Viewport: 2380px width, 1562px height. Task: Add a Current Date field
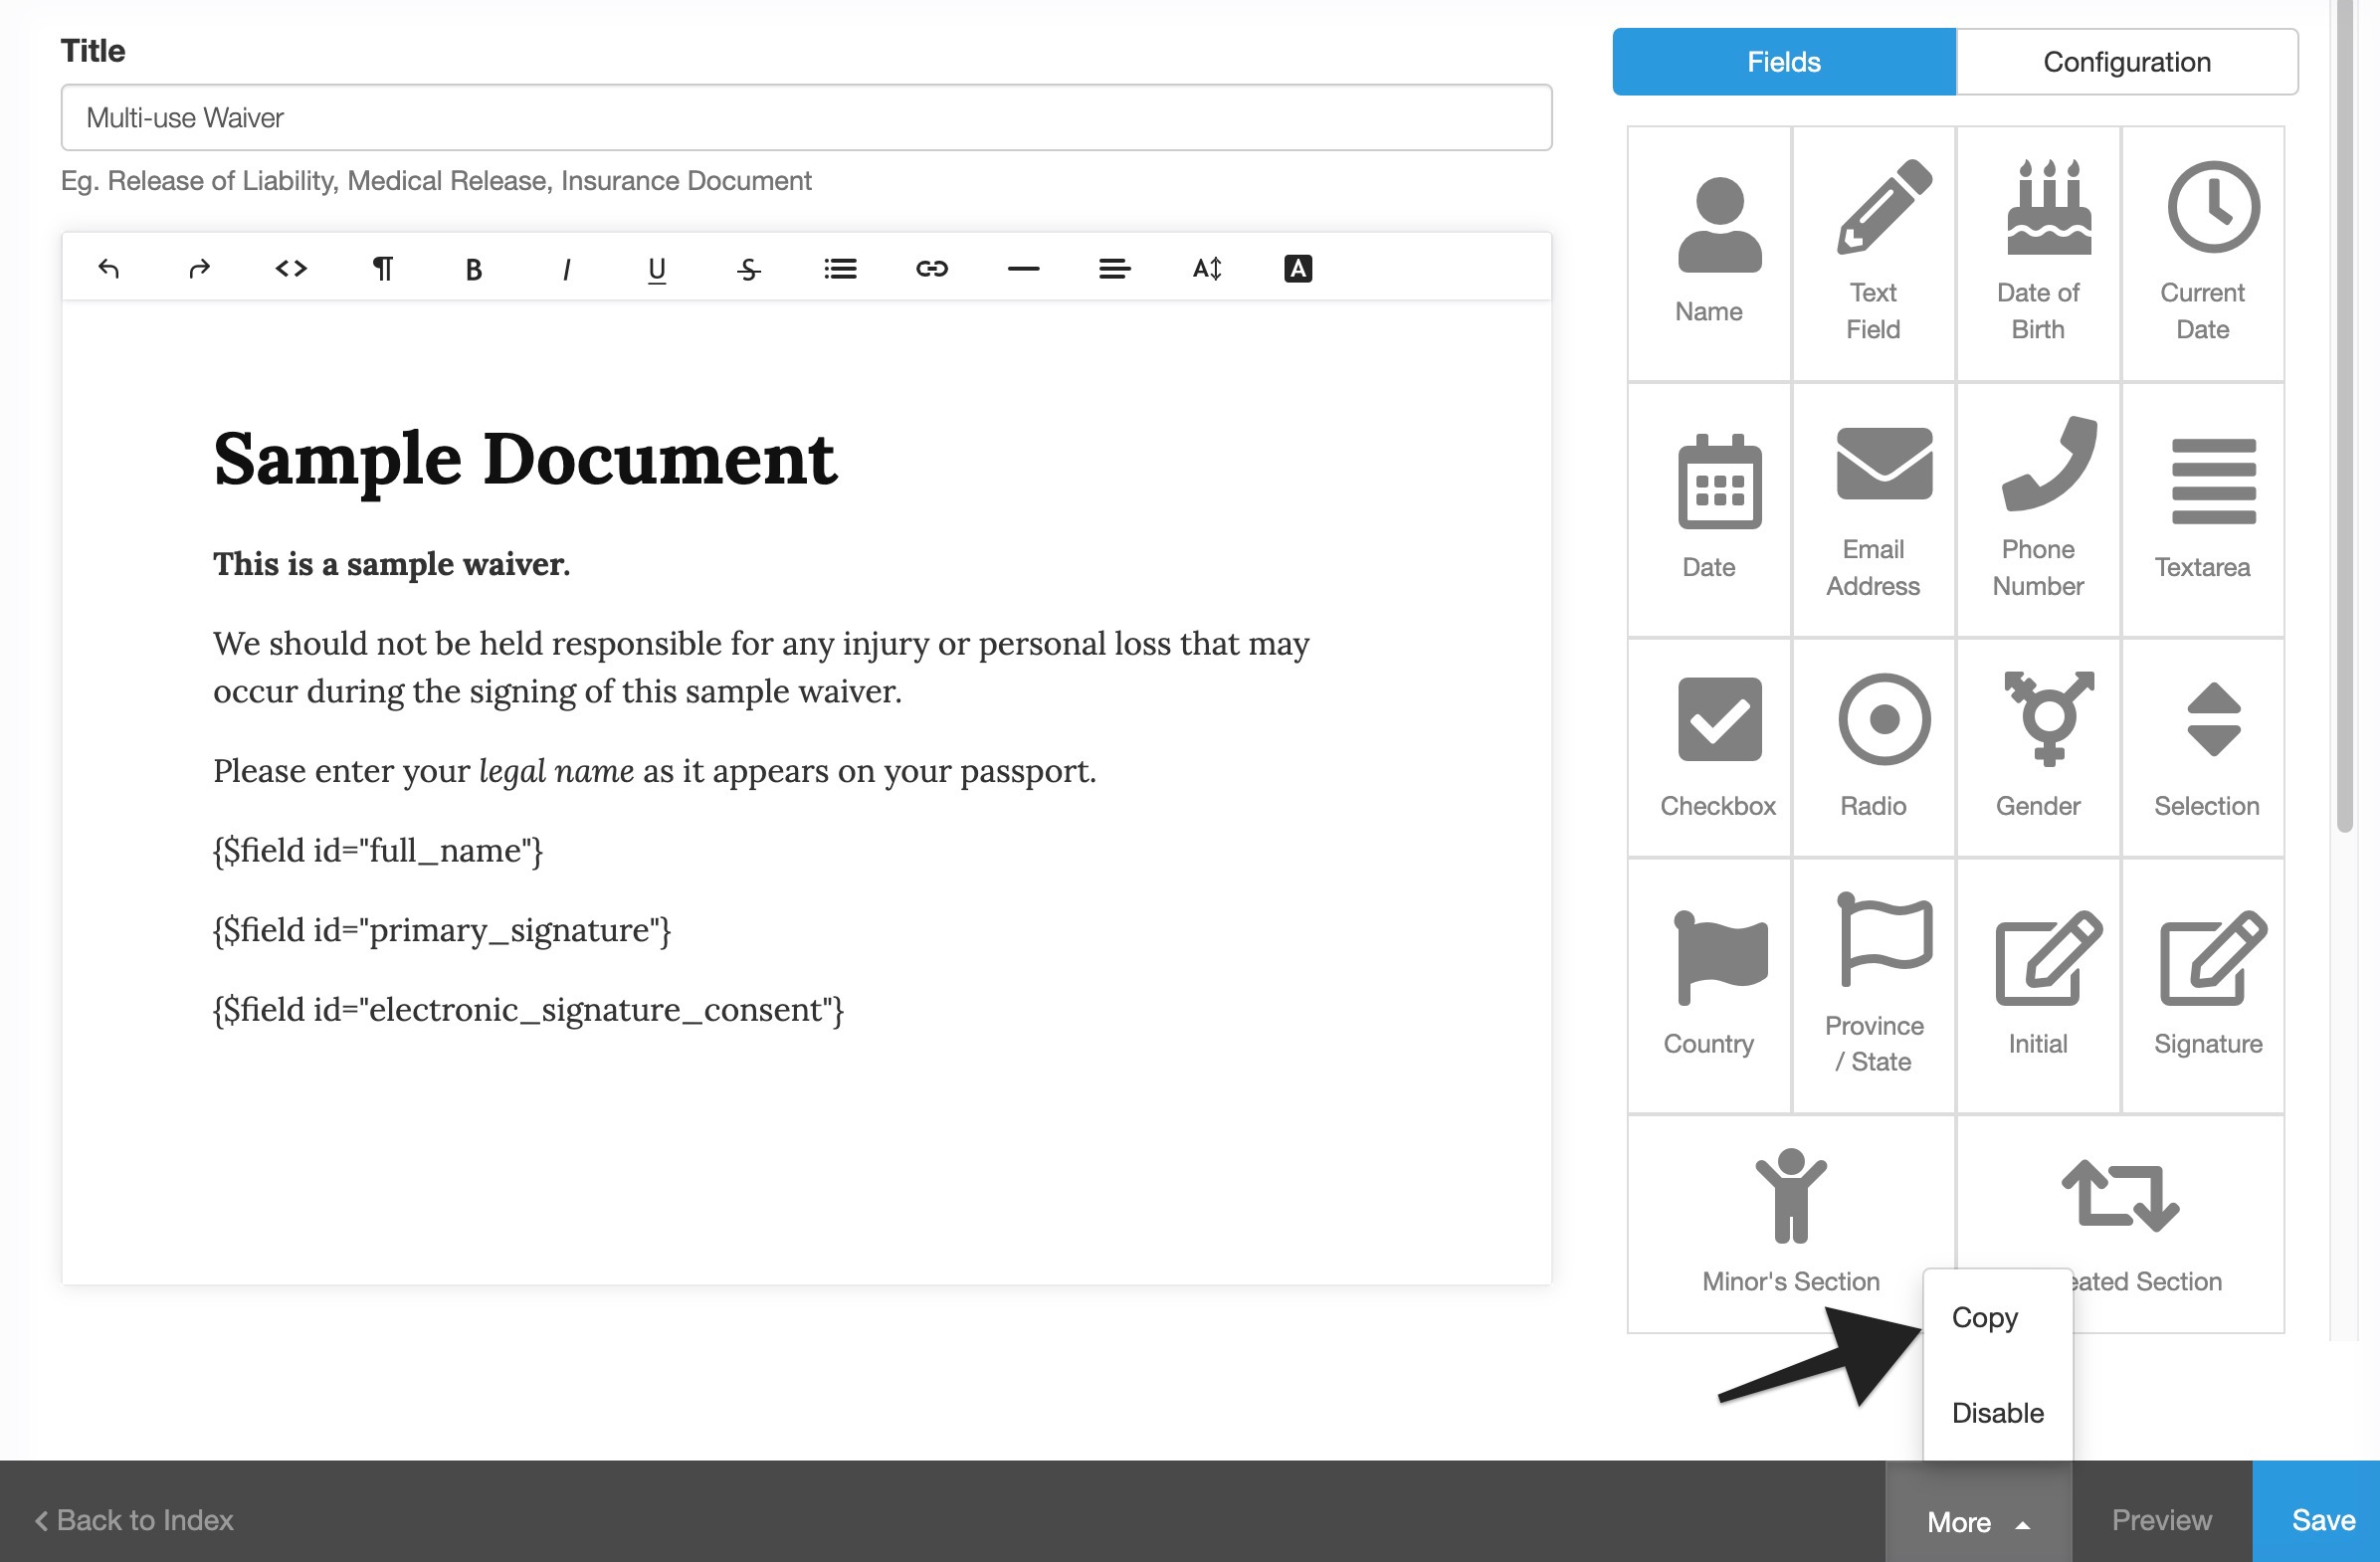(x=2203, y=253)
